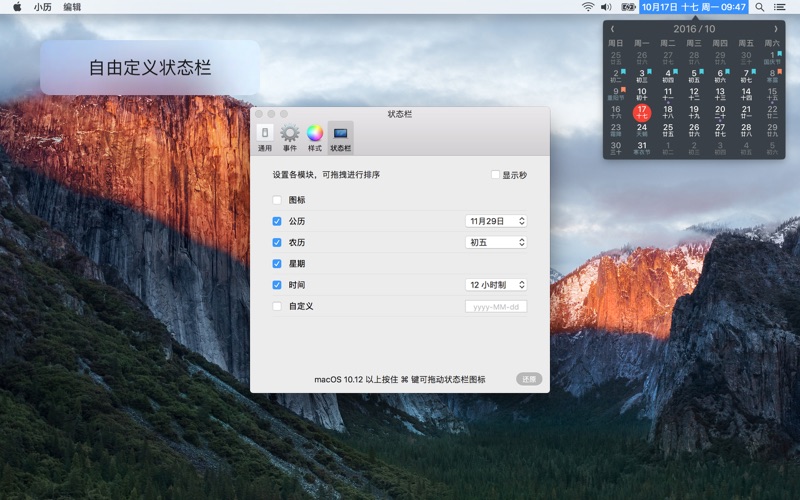Image resolution: width=800 pixels, height=500 pixels.
Task: Go to previous month in calendar popup
Action: pos(613,29)
